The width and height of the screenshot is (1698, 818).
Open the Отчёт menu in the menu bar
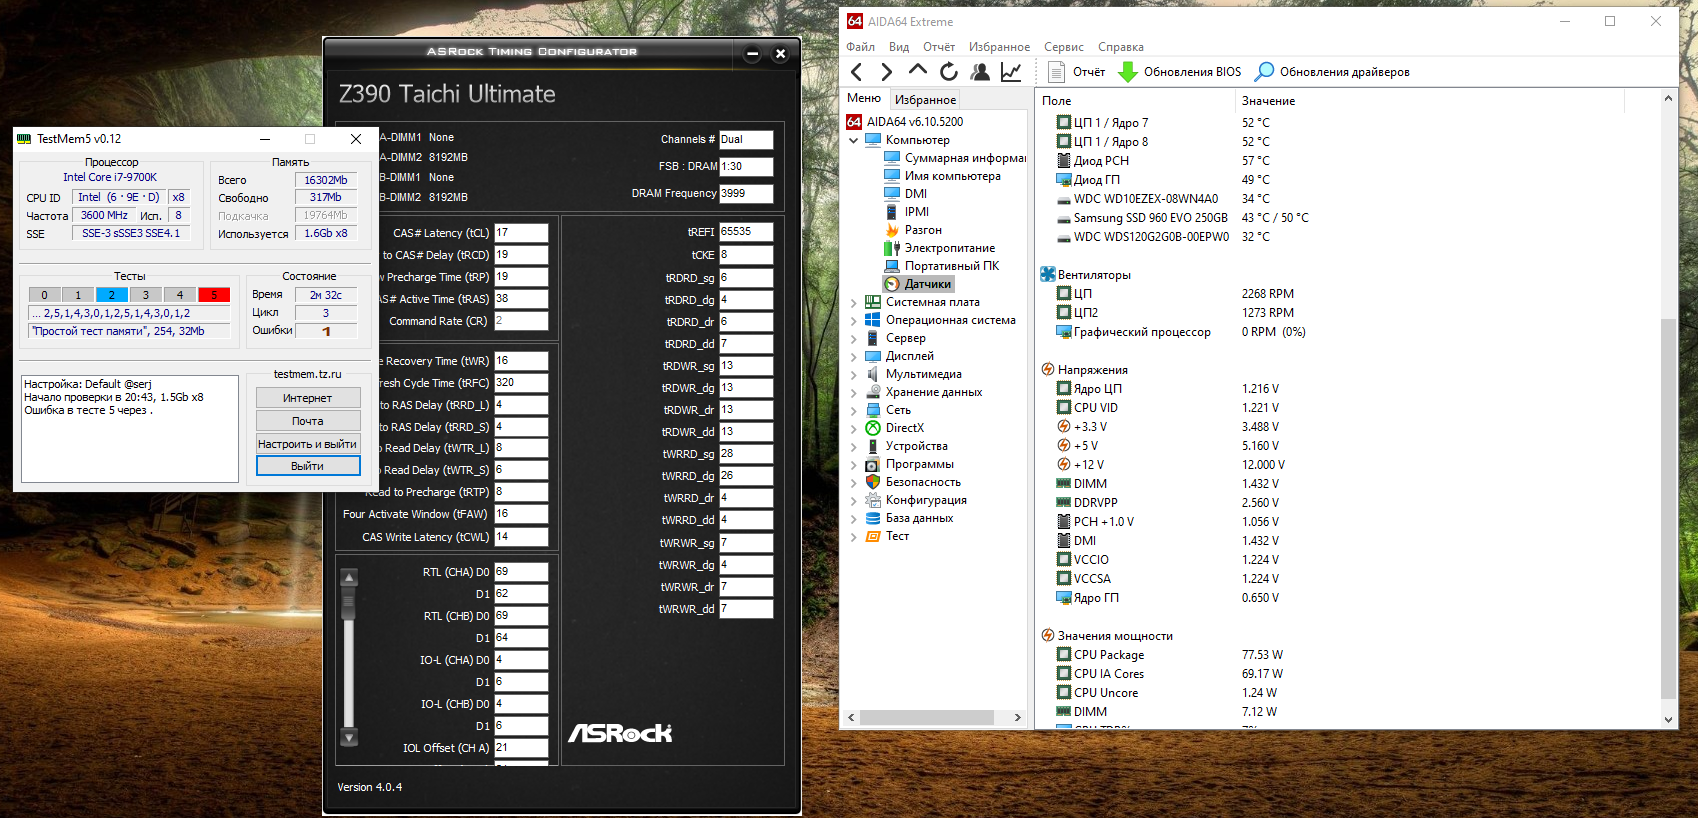(939, 47)
